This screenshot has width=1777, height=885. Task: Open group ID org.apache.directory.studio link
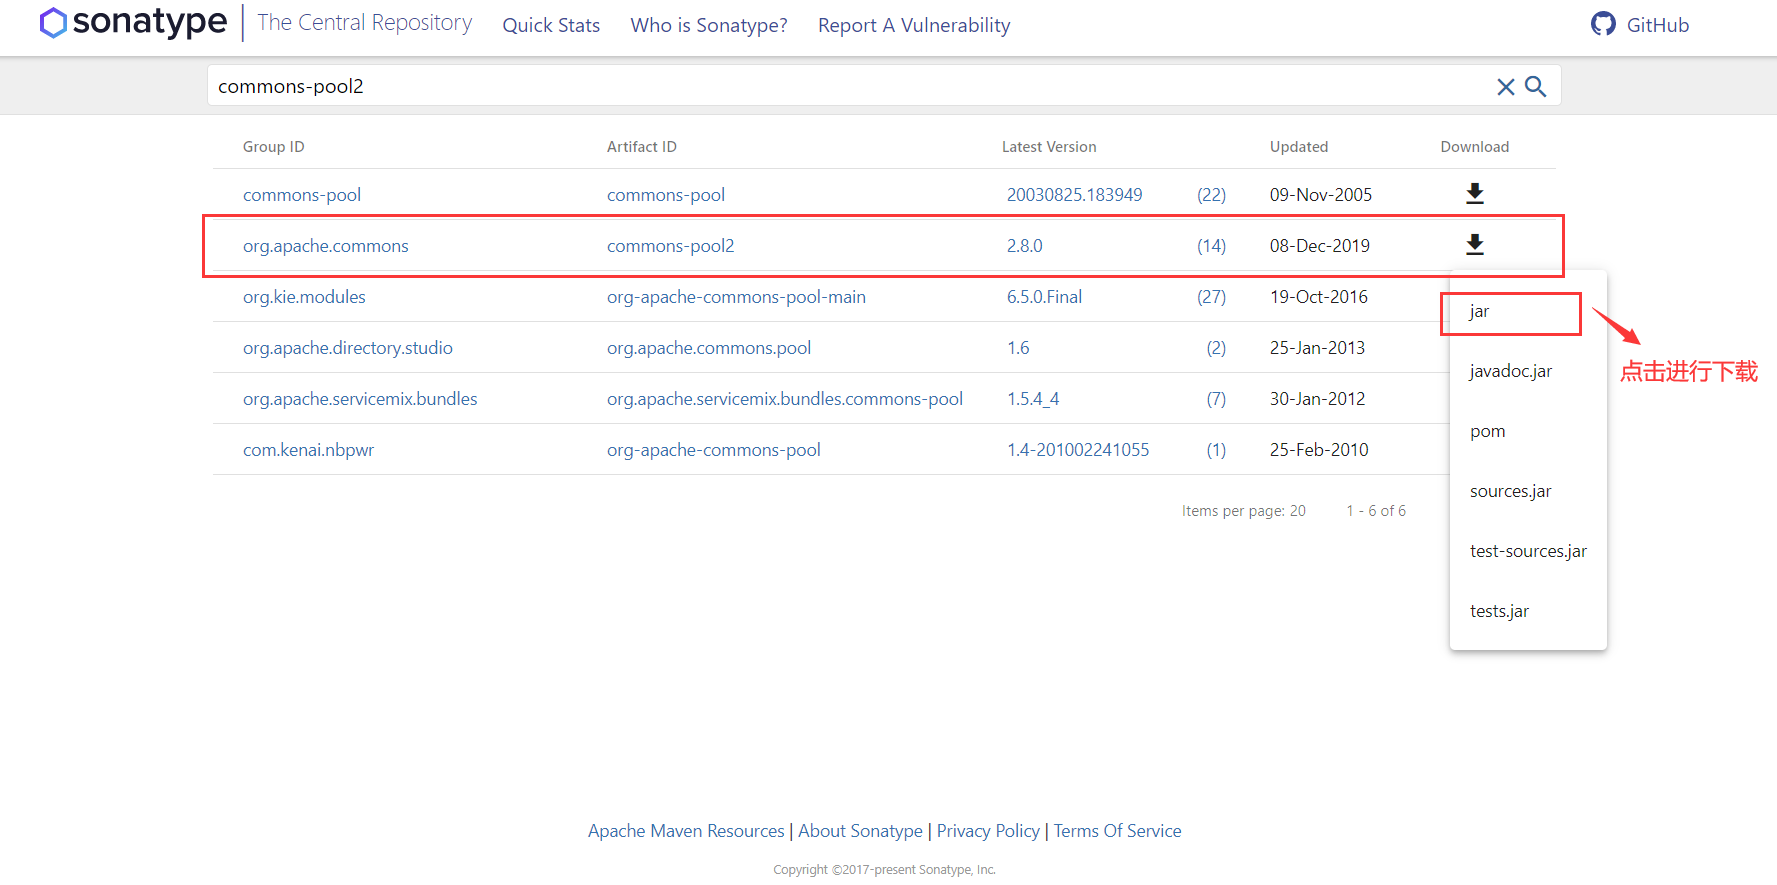[348, 348]
